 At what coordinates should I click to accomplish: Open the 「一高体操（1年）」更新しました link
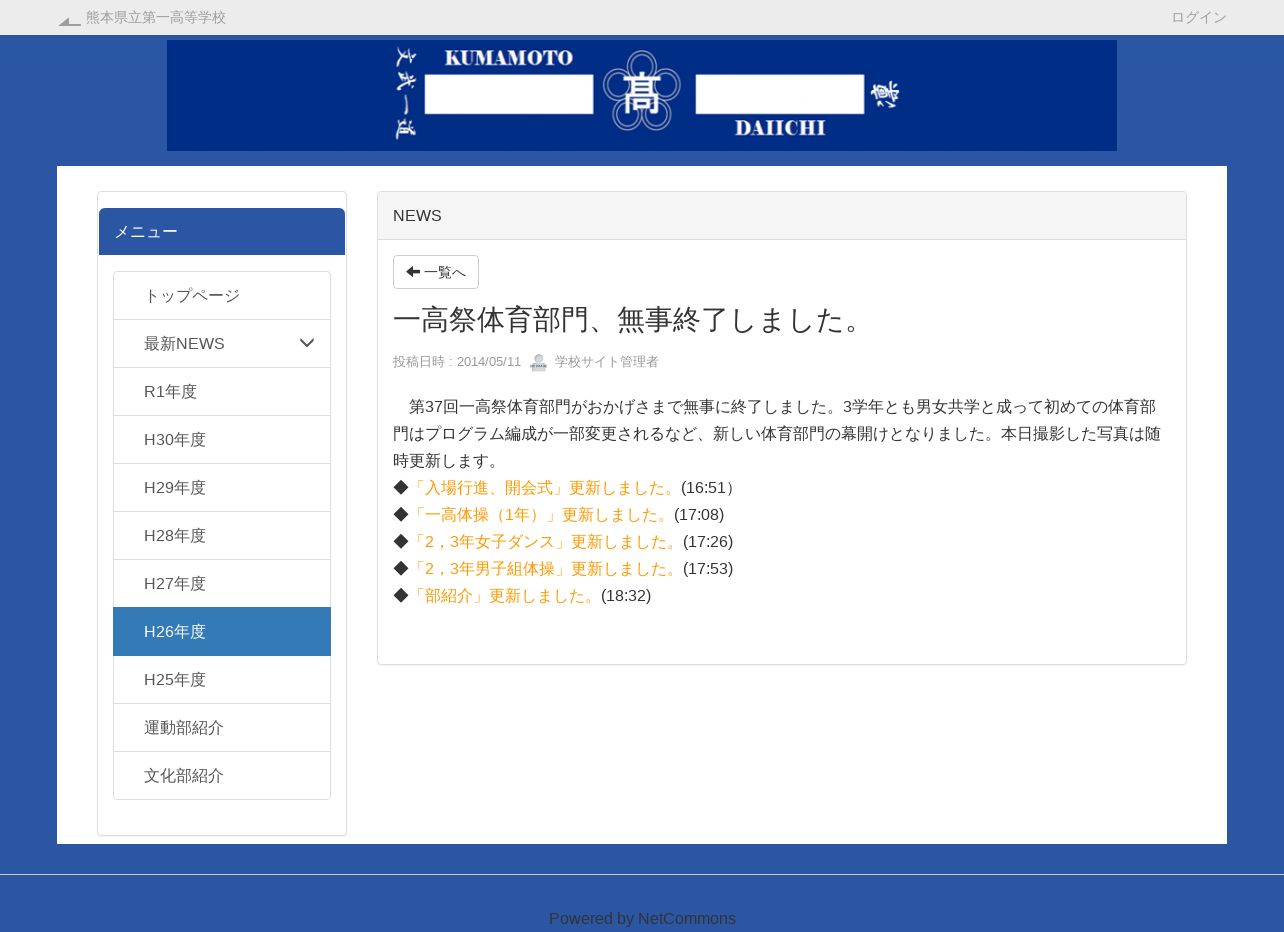coord(541,515)
